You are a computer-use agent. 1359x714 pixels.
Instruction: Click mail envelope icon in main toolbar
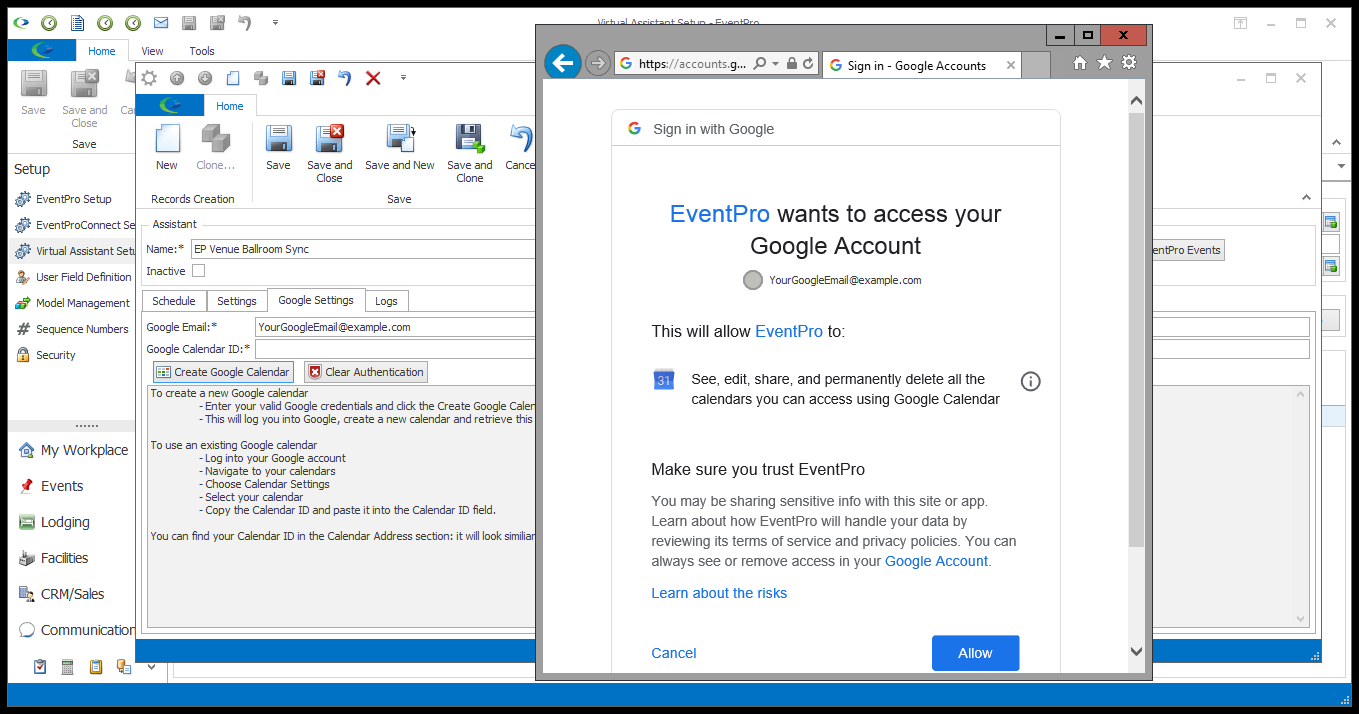[x=160, y=22]
